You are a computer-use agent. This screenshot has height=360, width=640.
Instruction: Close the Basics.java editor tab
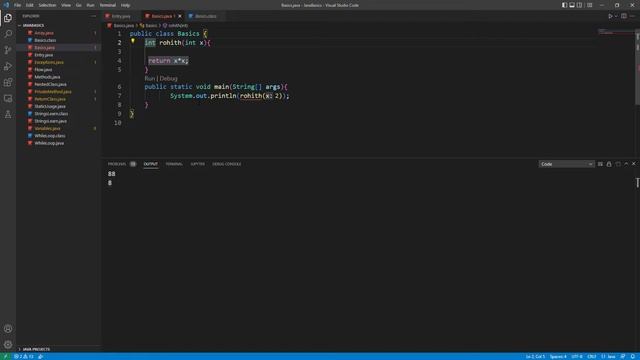coord(180,16)
